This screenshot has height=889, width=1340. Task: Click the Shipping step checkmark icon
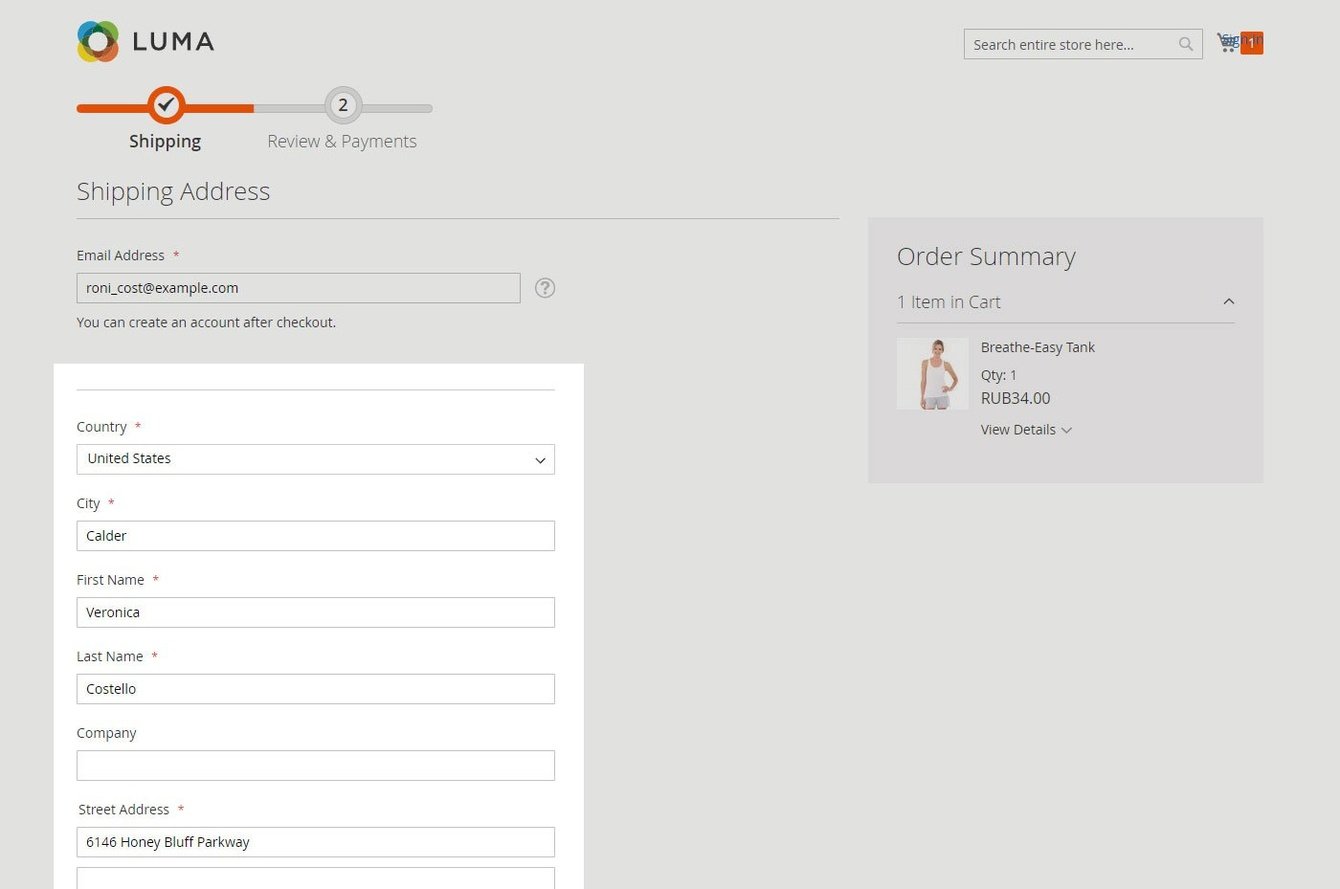[166, 104]
